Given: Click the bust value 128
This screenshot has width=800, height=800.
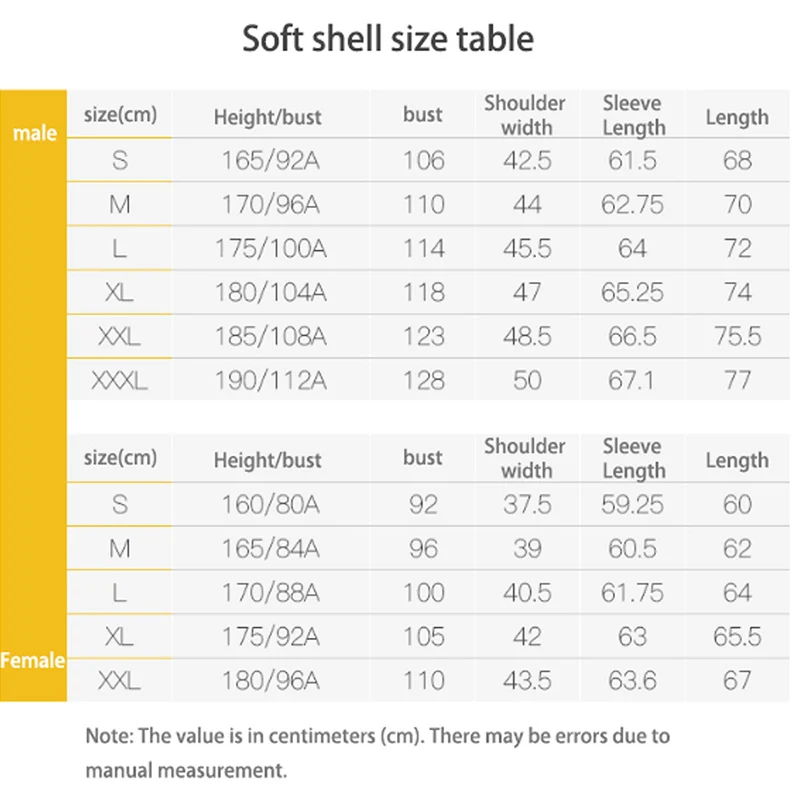Looking at the screenshot, I should (423, 380).
